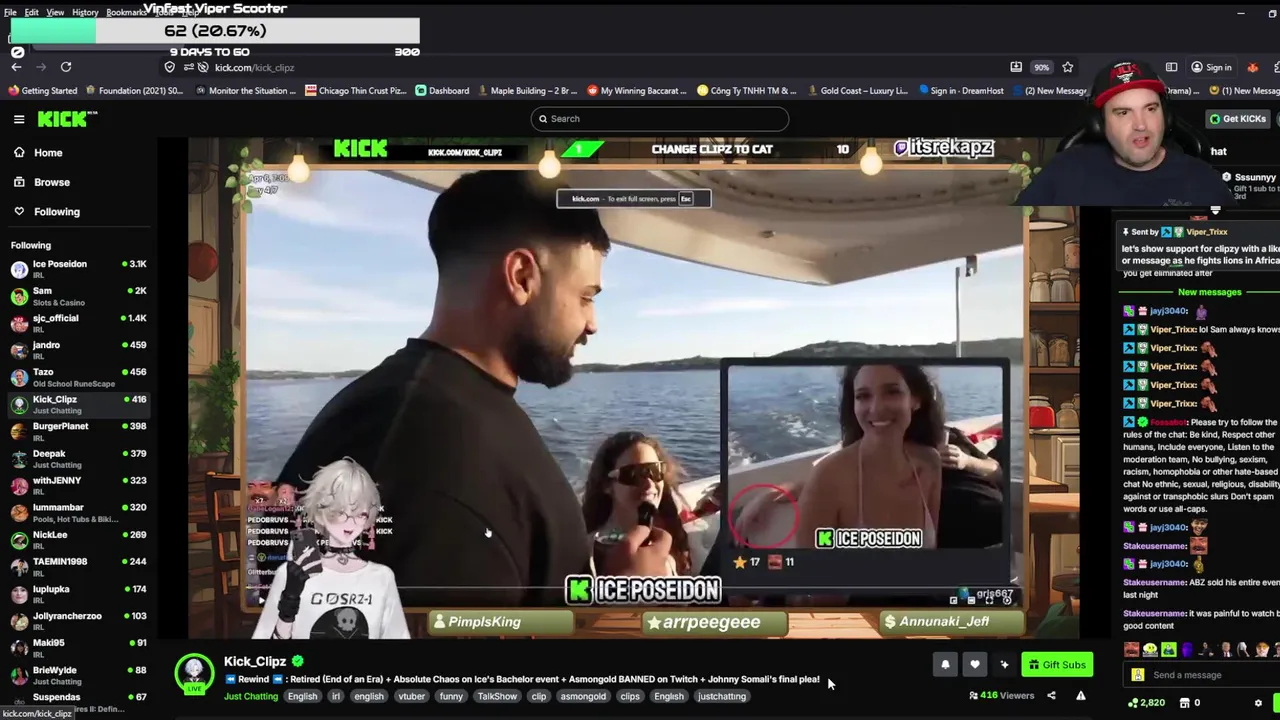
Task: Report stream with the warning triangle icon
Action: click(x=1081, y=696)
